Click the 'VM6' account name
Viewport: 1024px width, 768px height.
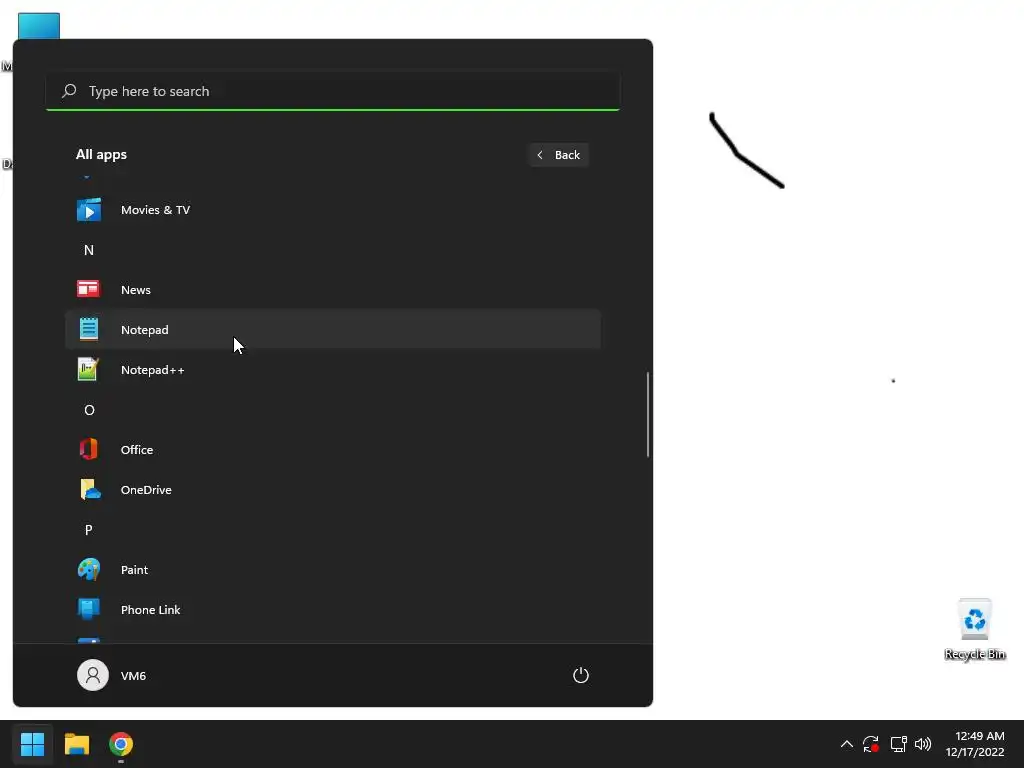133,676
